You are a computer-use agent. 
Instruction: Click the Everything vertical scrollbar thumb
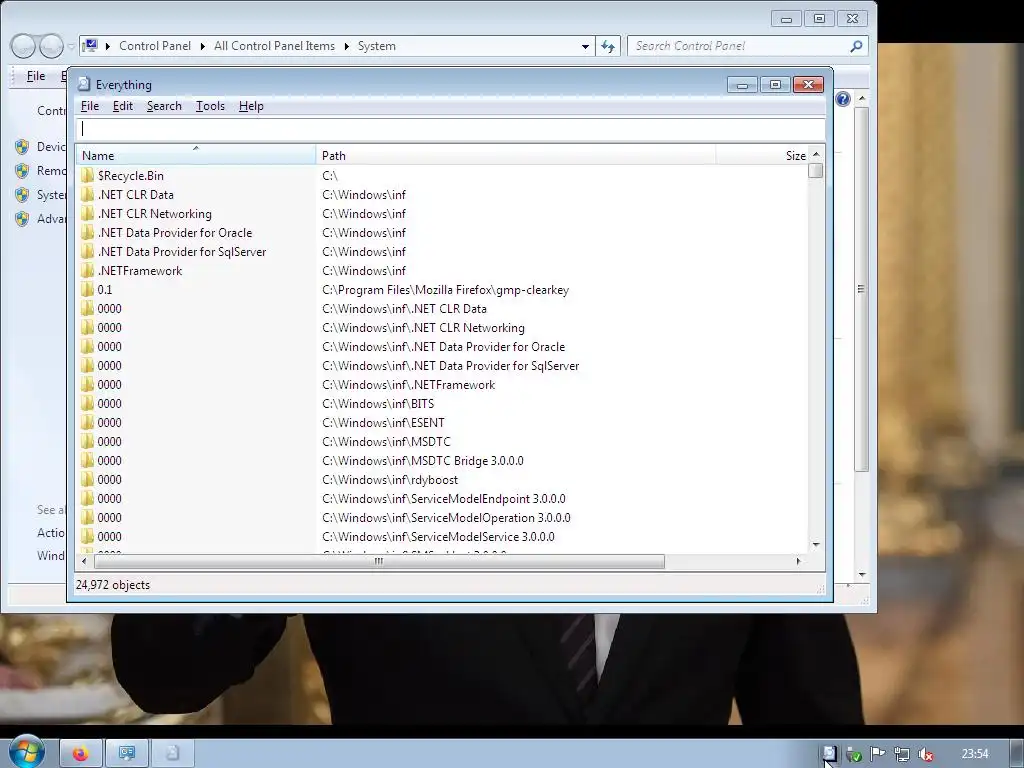pyautogui.click(x=816, y=170)
